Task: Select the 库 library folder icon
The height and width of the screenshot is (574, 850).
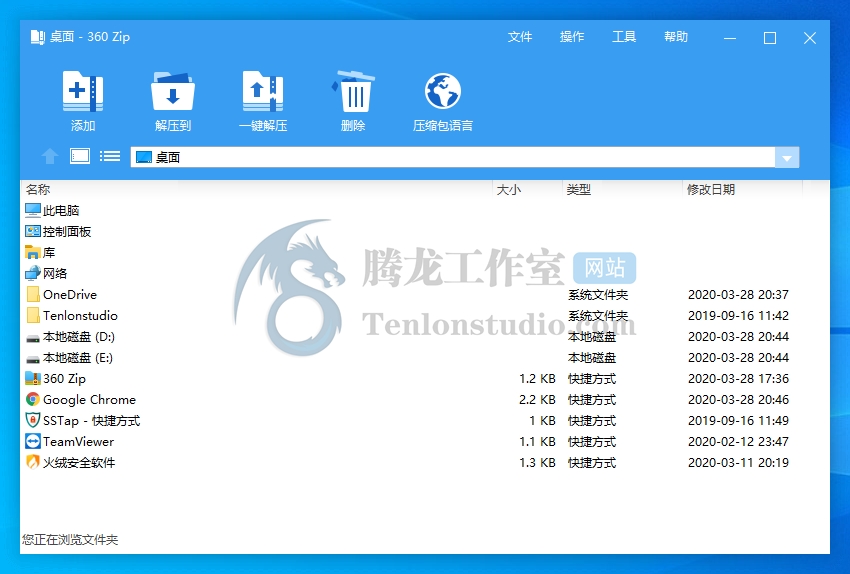Action: click(33, 252)
